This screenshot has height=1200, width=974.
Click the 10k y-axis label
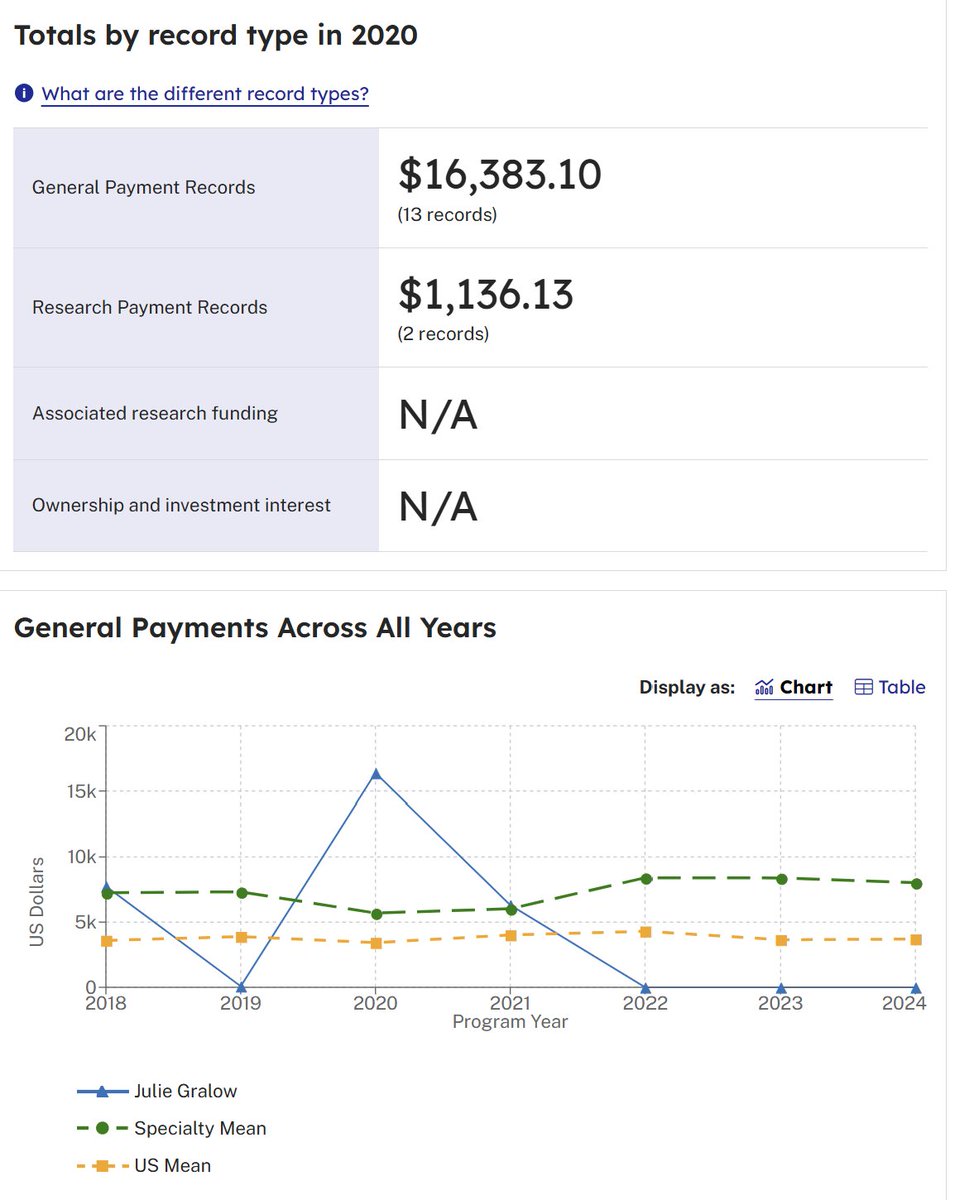[x=80, y=857]
